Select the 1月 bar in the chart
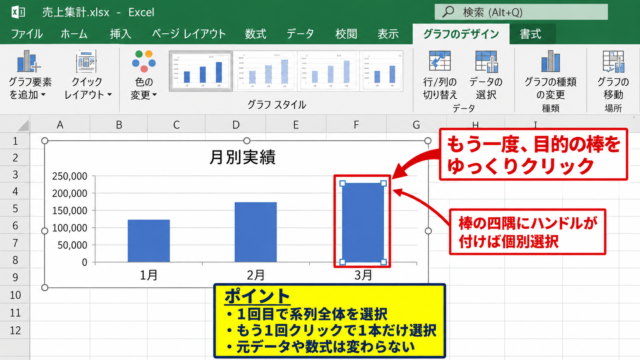The image size is (640, 360). click(x=149, y=241)
